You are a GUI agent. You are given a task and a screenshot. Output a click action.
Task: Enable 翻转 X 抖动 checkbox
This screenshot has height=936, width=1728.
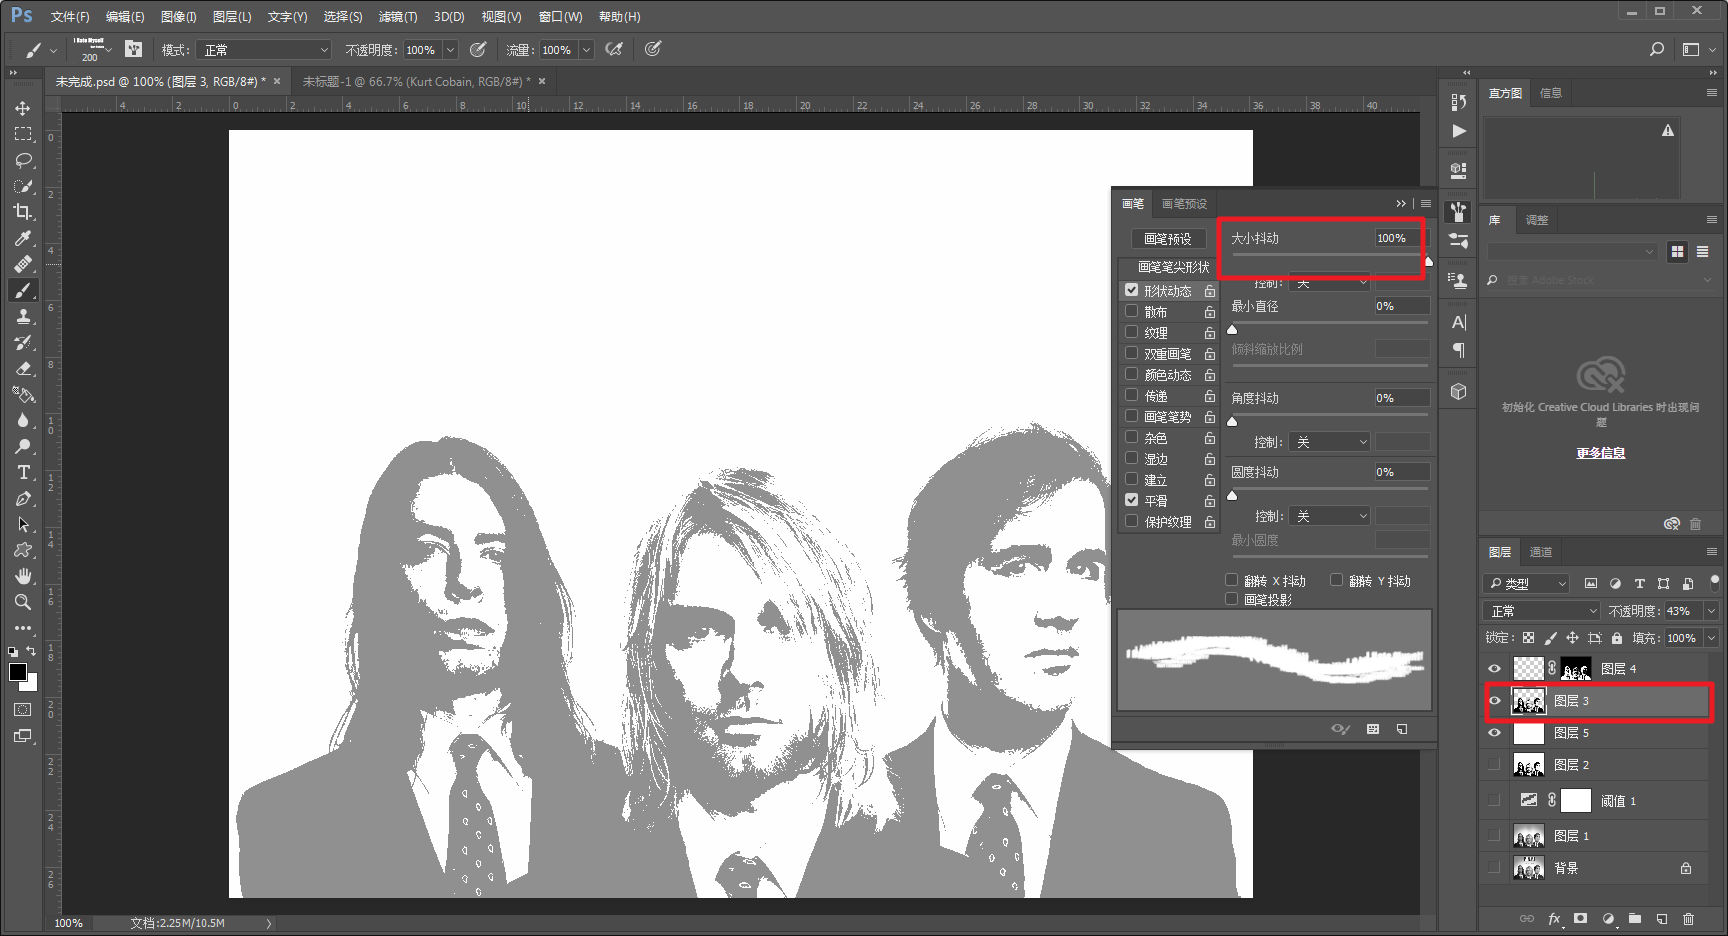tap(1232, 580)
